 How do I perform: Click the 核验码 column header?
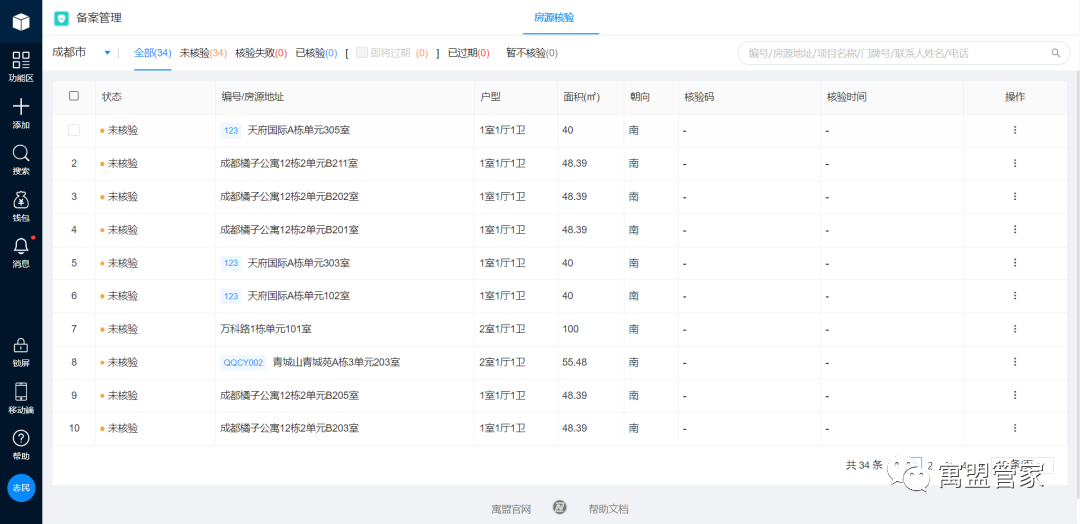[x=699, y=97]
